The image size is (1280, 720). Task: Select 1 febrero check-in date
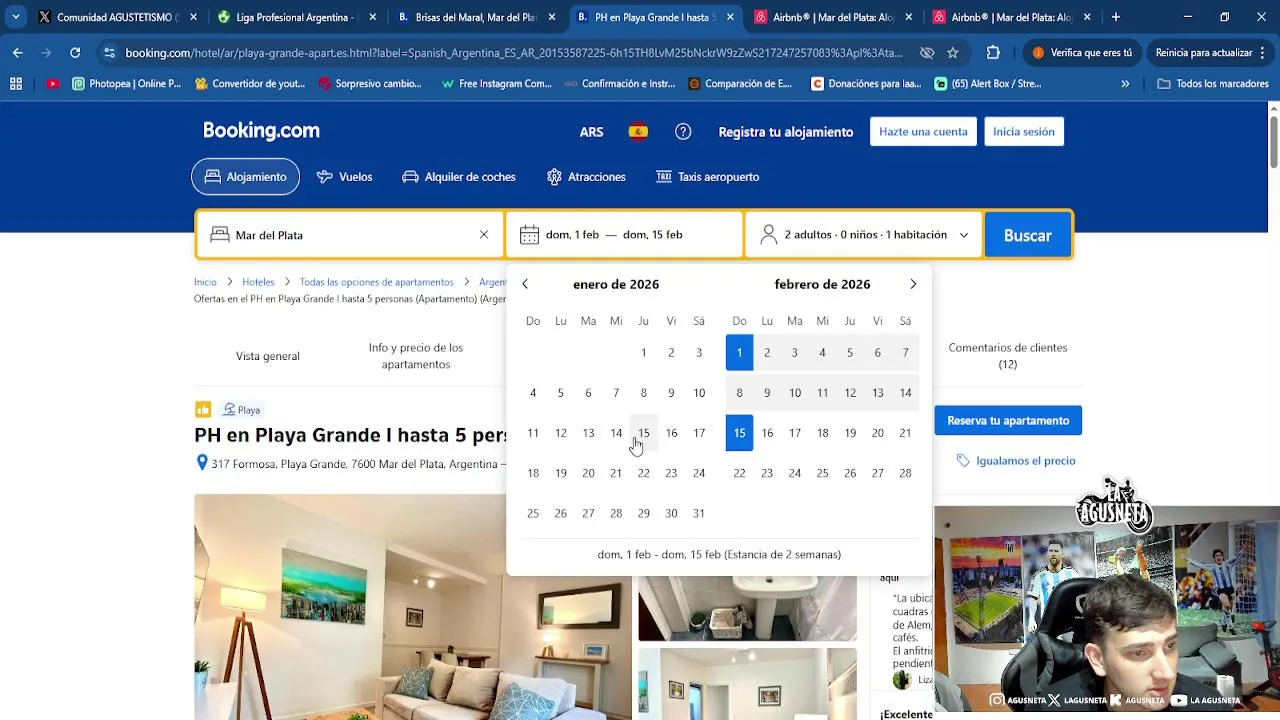(739, 352)
